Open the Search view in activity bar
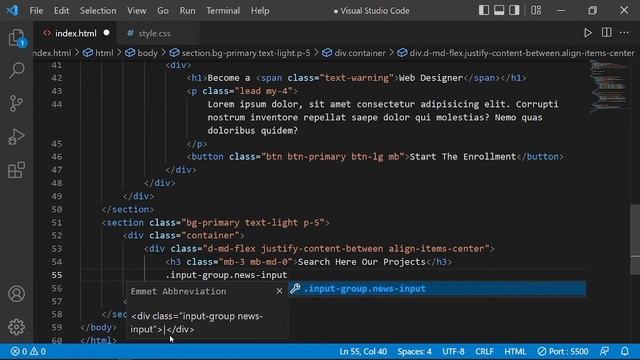This screenshot has width=640, height=360. pyautogui.click(x=16, y=70)
